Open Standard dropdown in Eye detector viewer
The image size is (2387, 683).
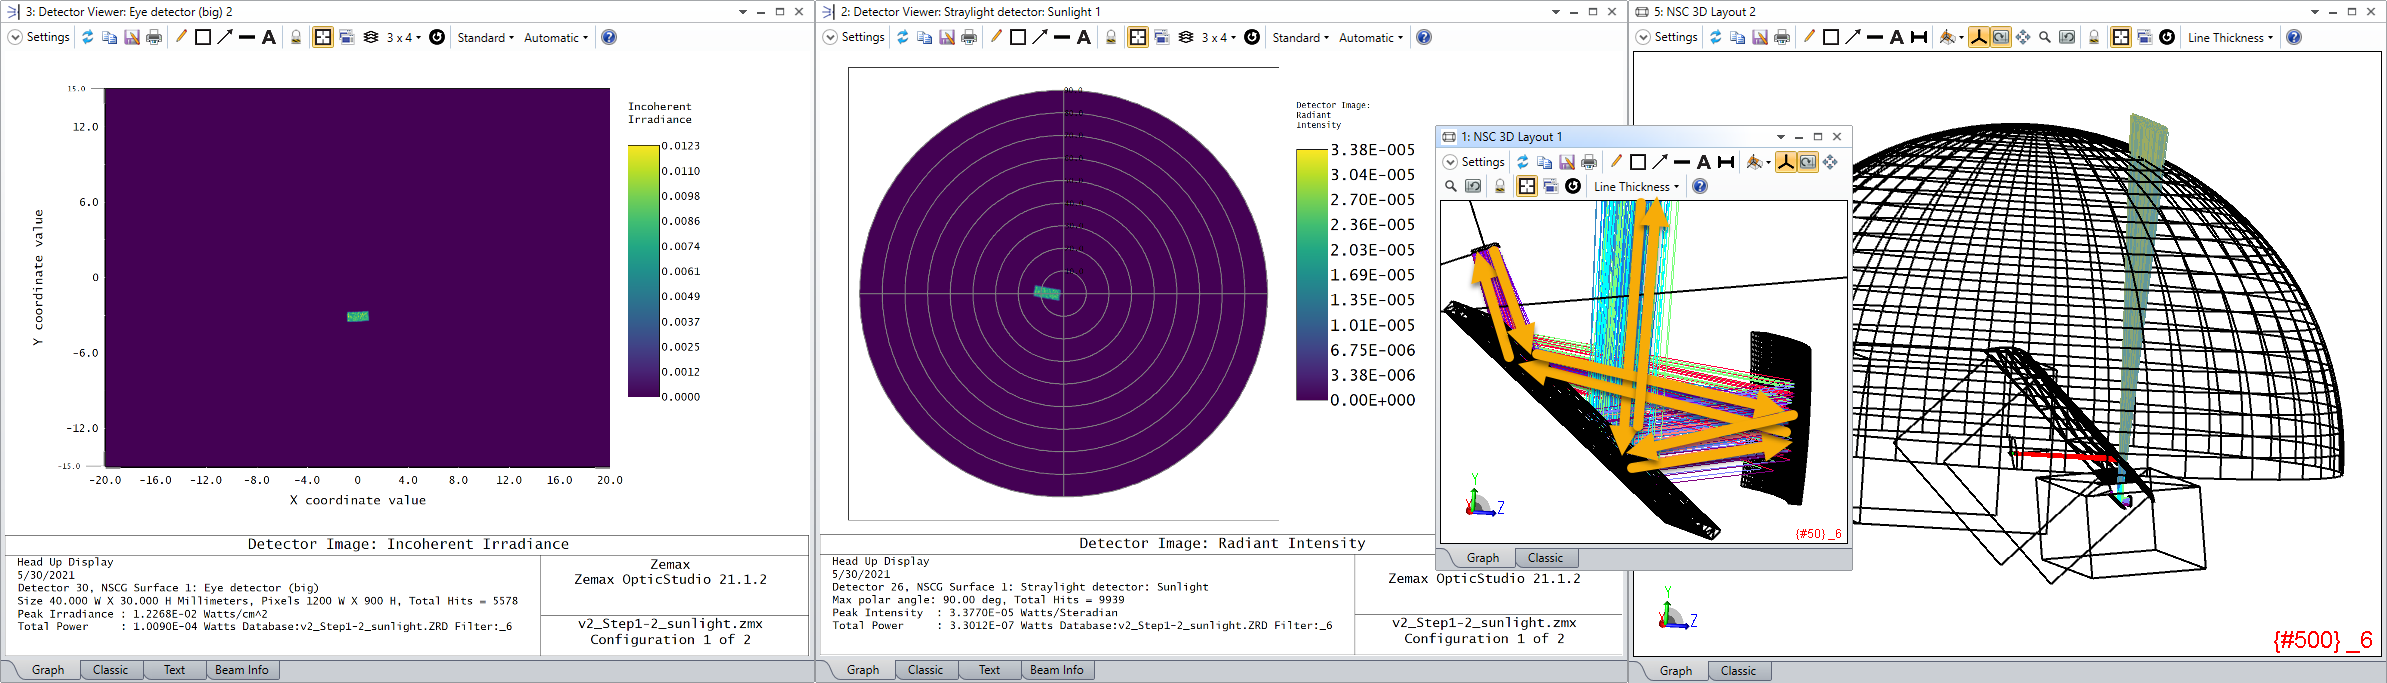tap(486, 37)
